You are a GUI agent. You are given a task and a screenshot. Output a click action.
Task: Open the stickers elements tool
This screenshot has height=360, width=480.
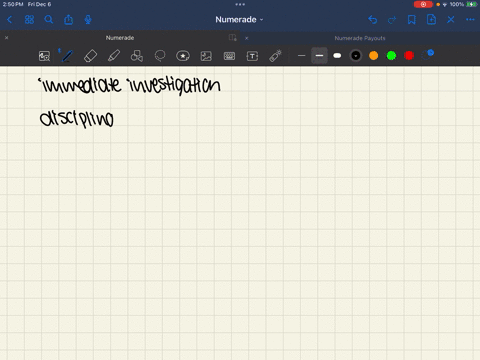click(183, 56)
